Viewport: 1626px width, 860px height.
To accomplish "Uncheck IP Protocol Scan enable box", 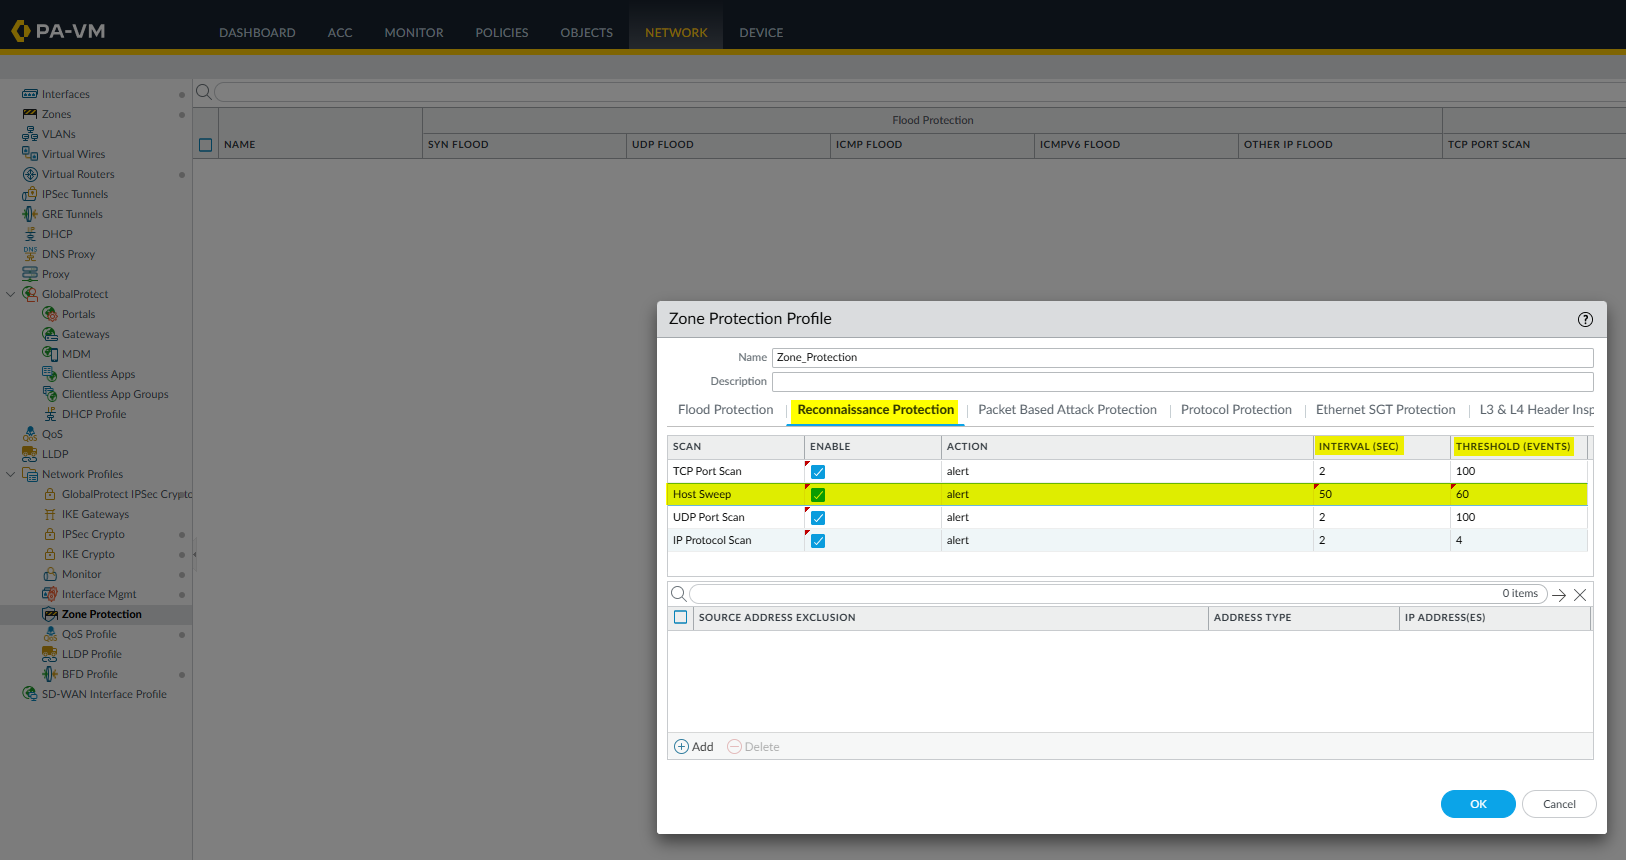I will point(818,541).
